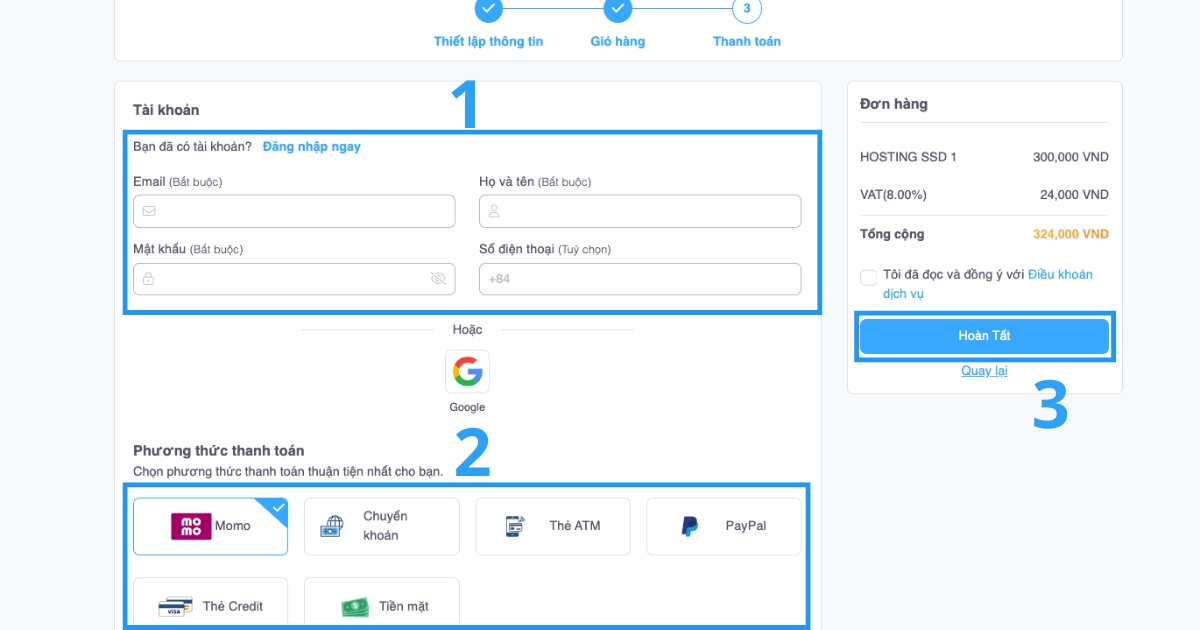Click the Họ và tên input field
The width and height of the screenshot is (1200, 630).
point(640,211)
